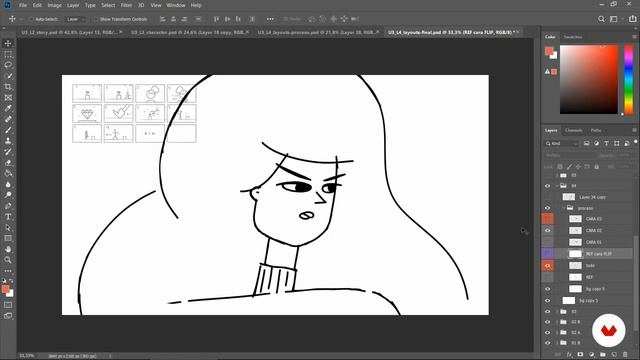The width and height of the screenshot is (640, 360).
Task: Open the Auto-Select Layer dropdown
Action: (76, 19)
